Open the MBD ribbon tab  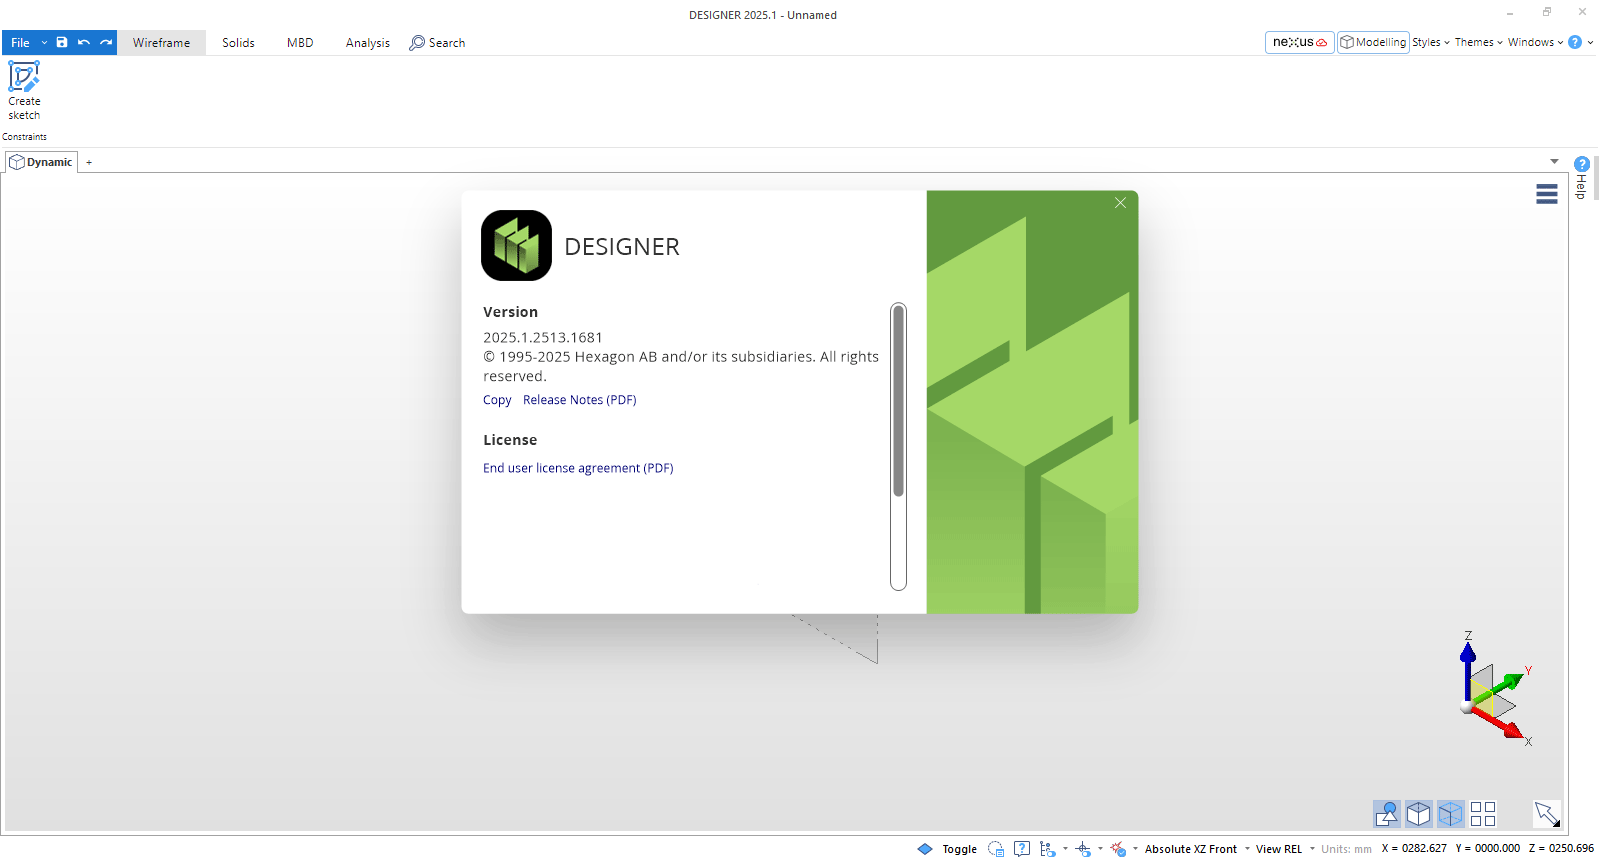point(300,43)
